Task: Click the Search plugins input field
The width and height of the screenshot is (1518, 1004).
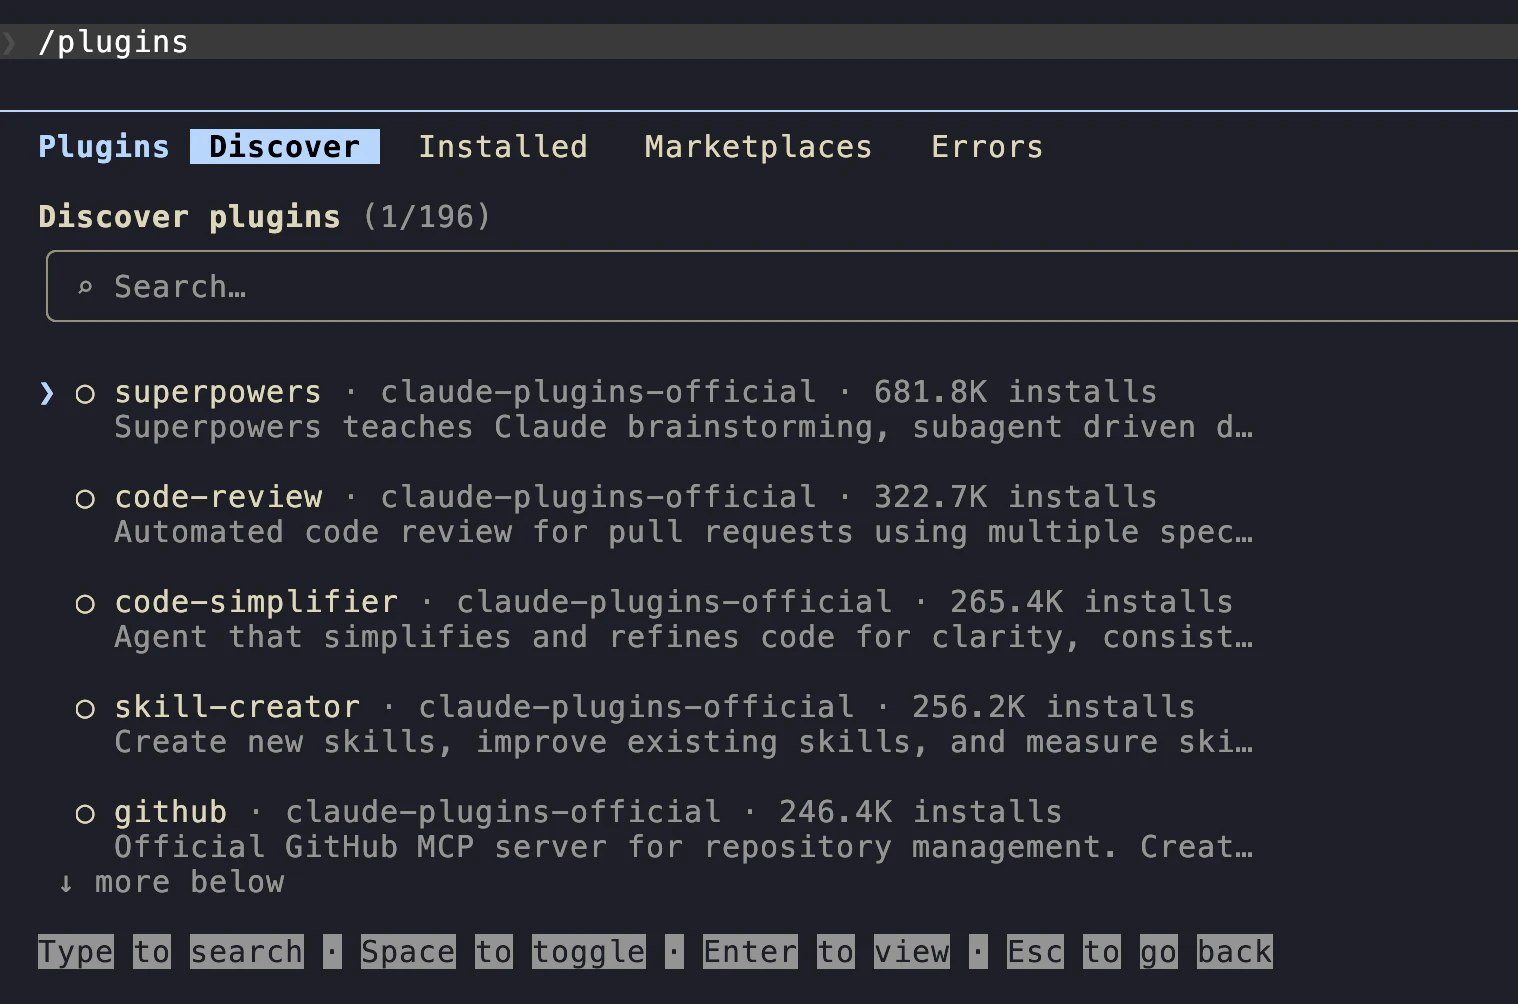Action: (x=782, y=286)
